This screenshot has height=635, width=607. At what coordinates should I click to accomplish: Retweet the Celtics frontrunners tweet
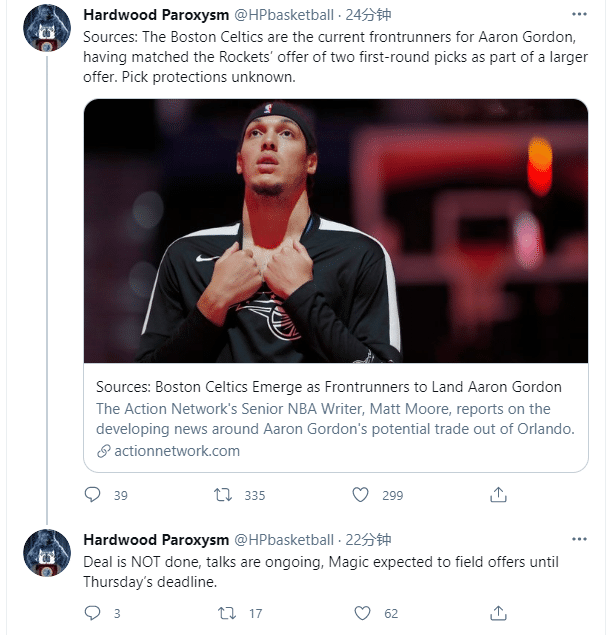click(225, 495)
